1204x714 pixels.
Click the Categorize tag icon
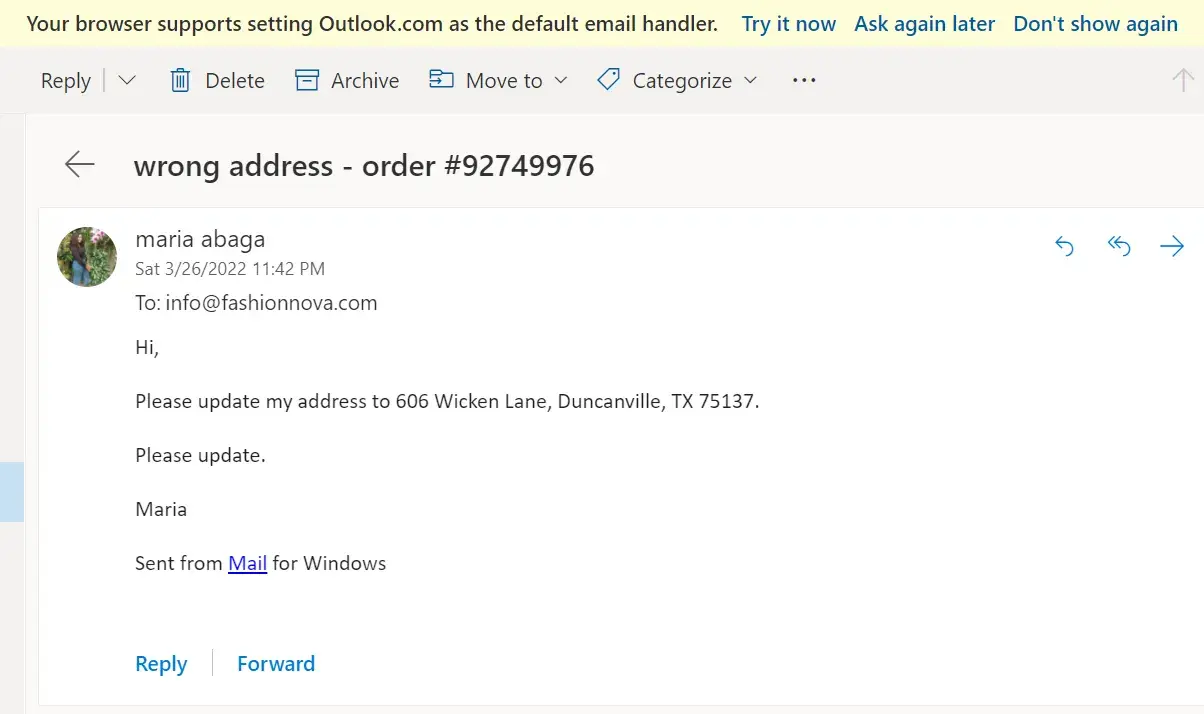point(608,80)
